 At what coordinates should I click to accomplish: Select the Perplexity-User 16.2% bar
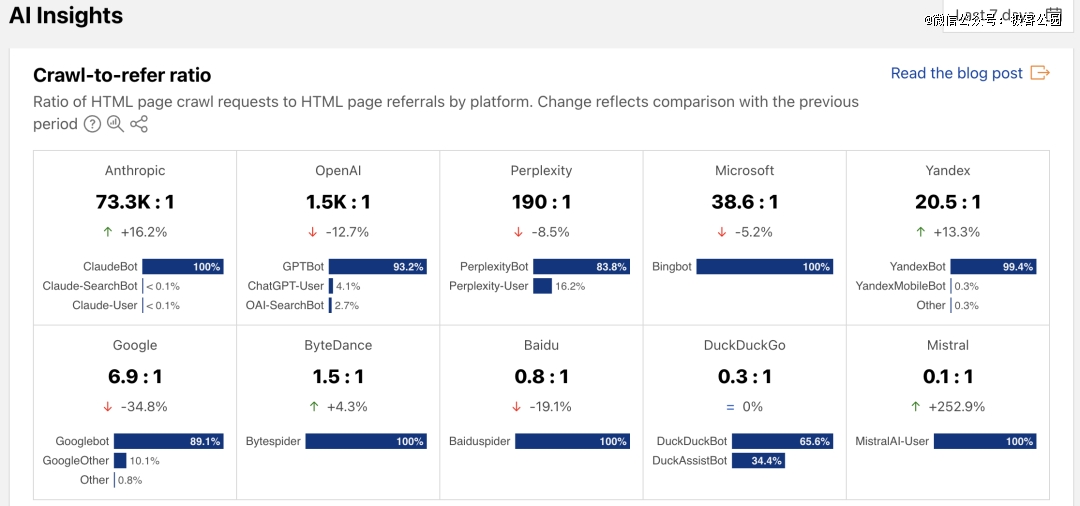pos(542,286)
